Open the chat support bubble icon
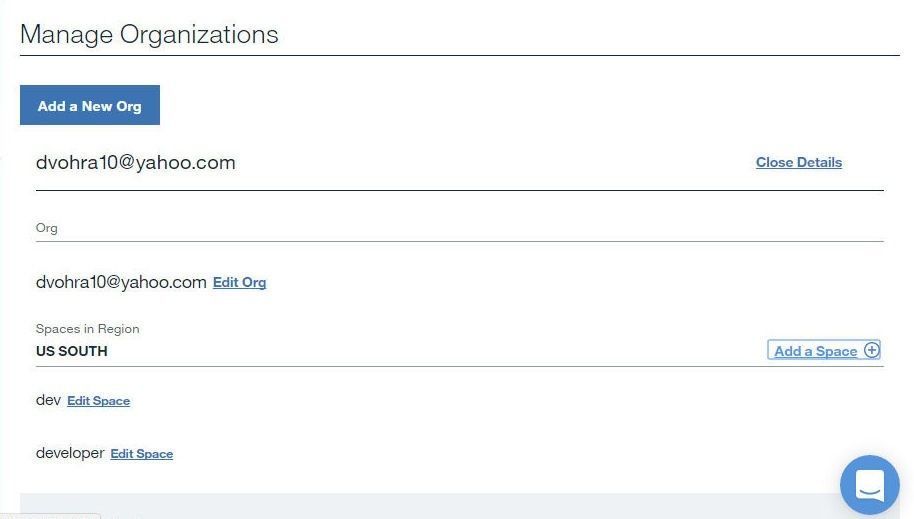The height and width of the screenshot is (519, 914). 870,485
